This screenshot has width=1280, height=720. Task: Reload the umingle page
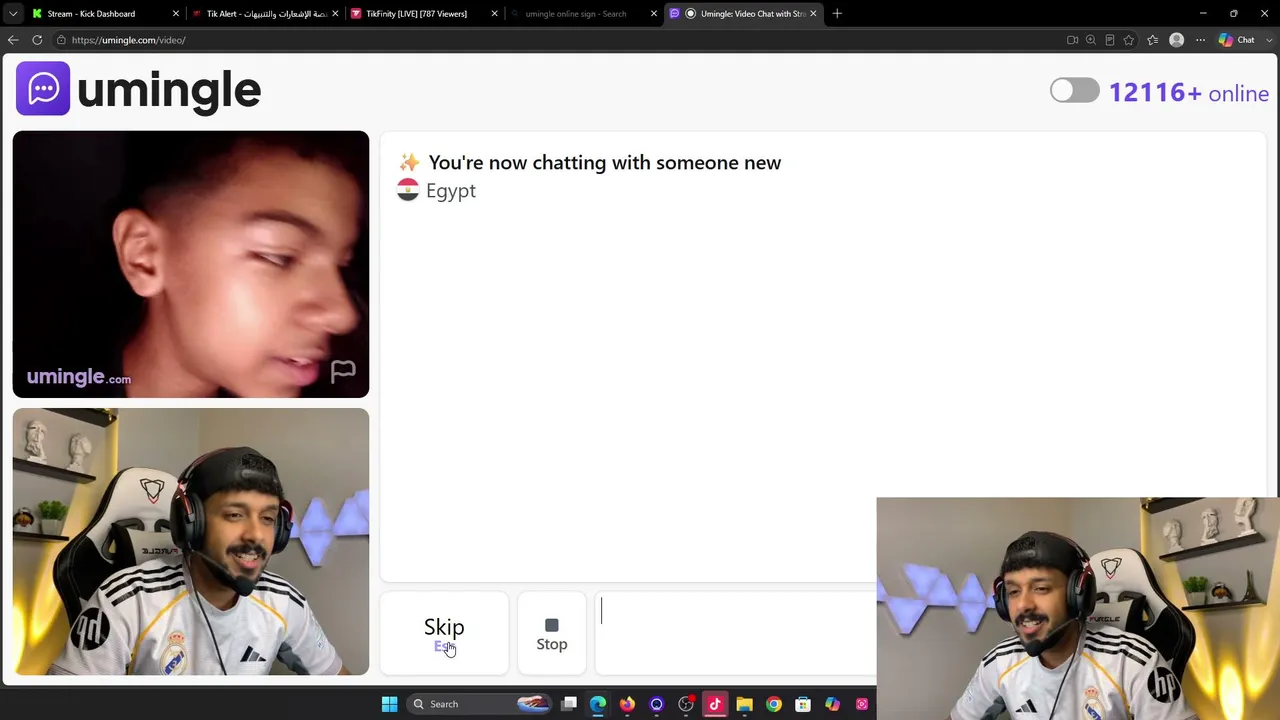pyautogui.click(x=37, y=40)
